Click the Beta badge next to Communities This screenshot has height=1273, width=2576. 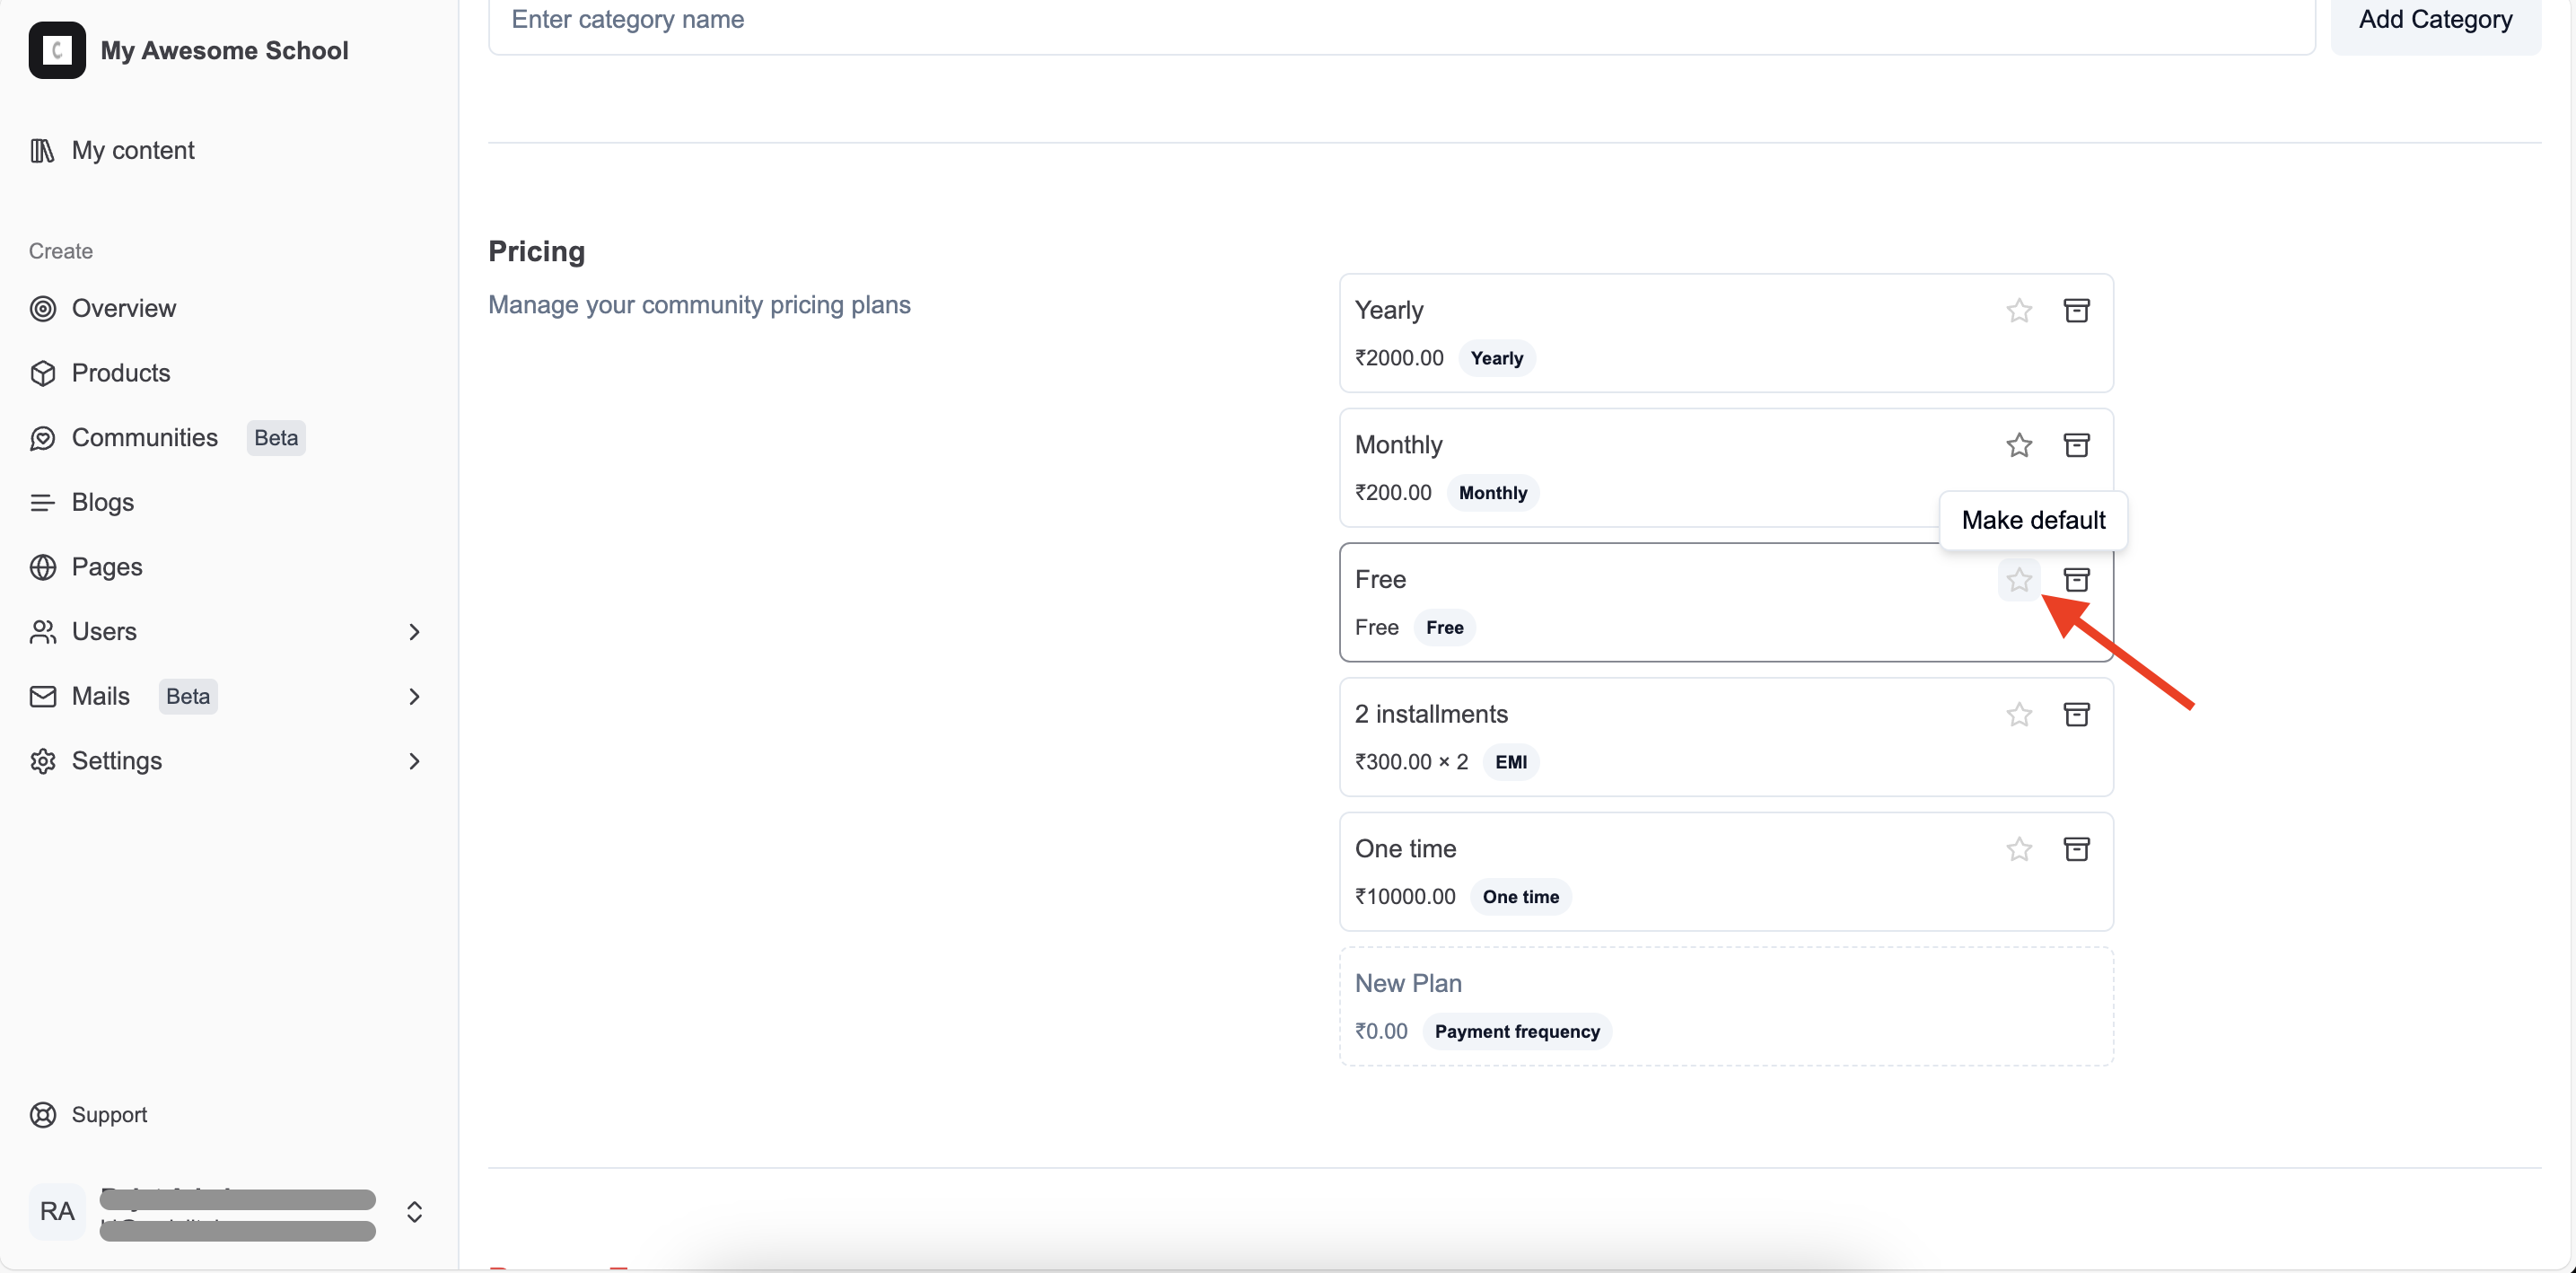tap(276, 438)
